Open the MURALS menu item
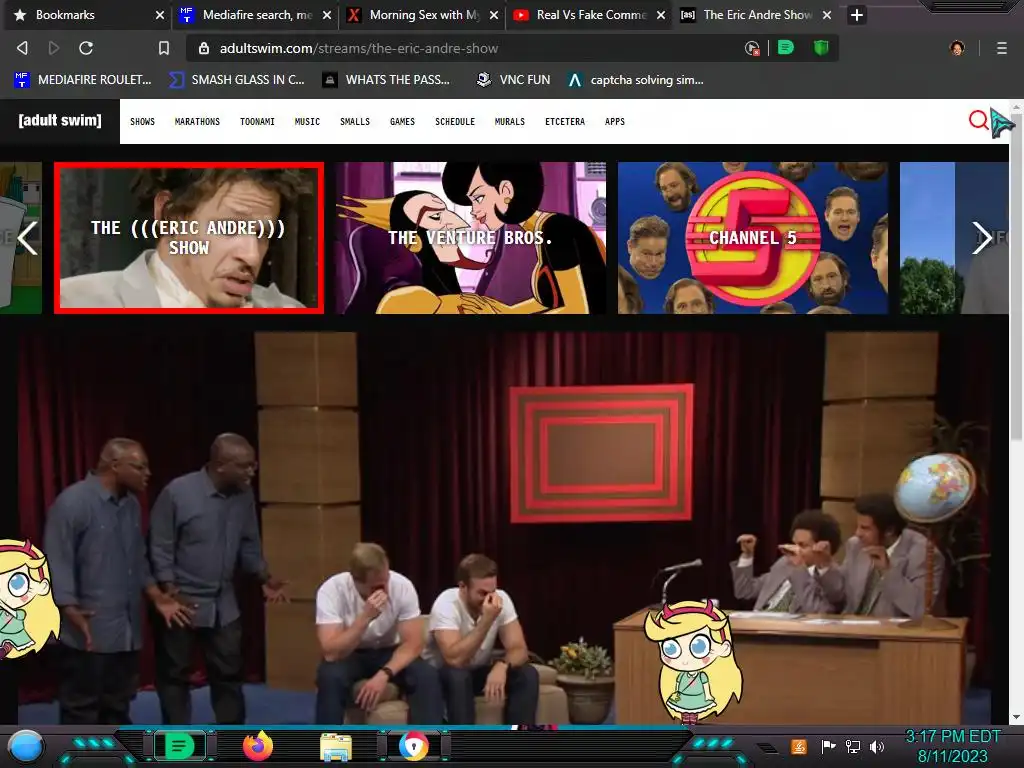The height and width of the screenshot is (768, 1024). coord(510,121)
